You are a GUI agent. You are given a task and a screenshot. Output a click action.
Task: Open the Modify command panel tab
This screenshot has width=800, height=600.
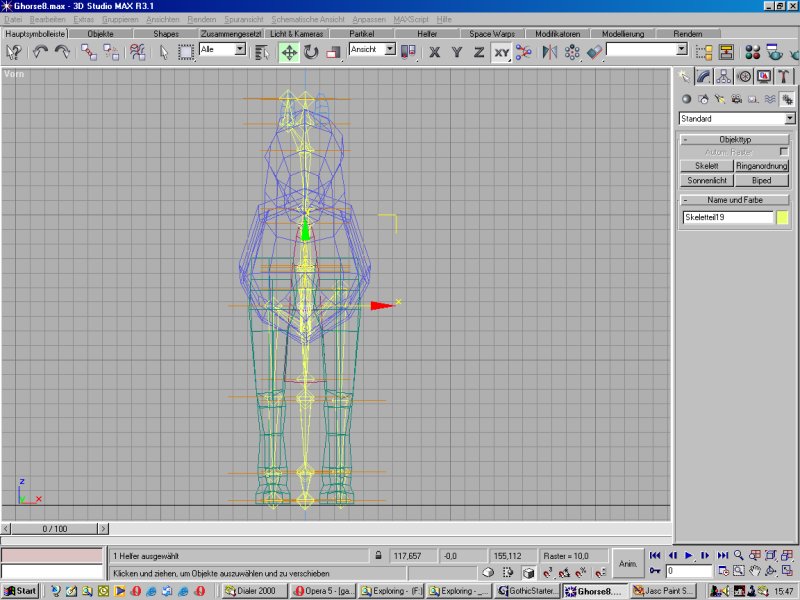tap(704, 76)
